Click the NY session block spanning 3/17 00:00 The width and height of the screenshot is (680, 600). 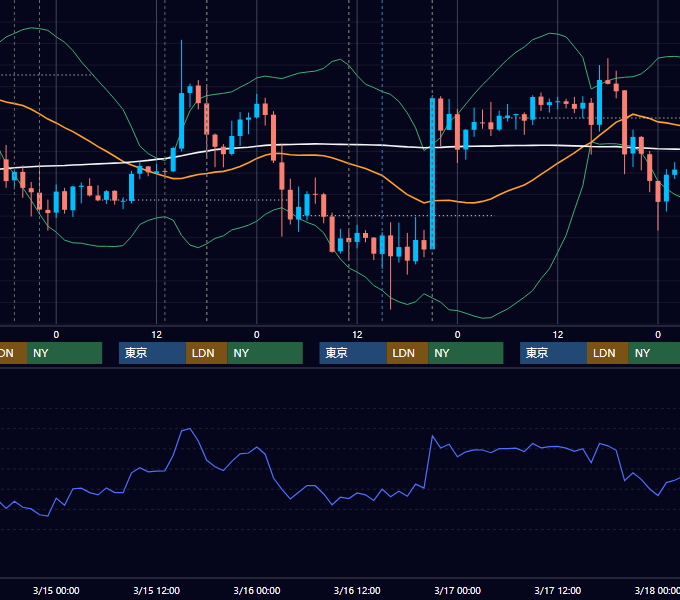(466, 353)
